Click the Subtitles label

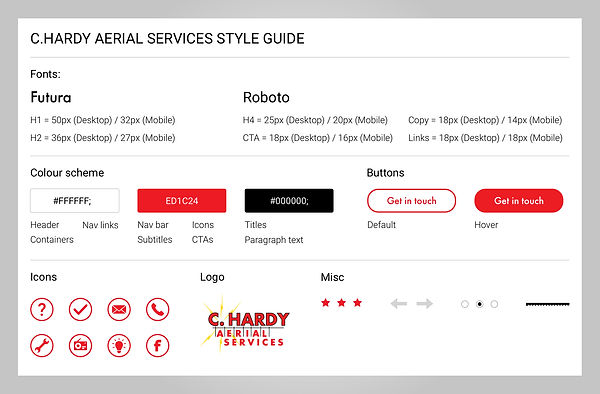click(155, 239)
